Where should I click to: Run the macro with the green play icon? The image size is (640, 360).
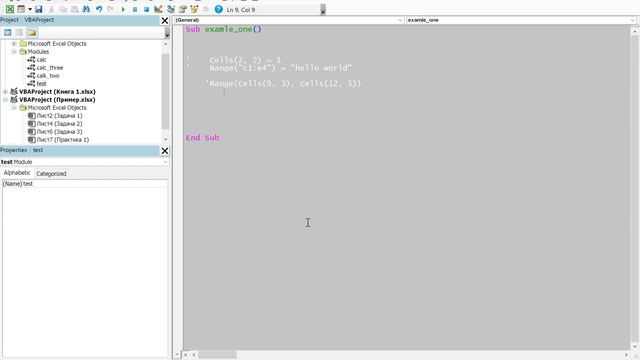(123, 9)
